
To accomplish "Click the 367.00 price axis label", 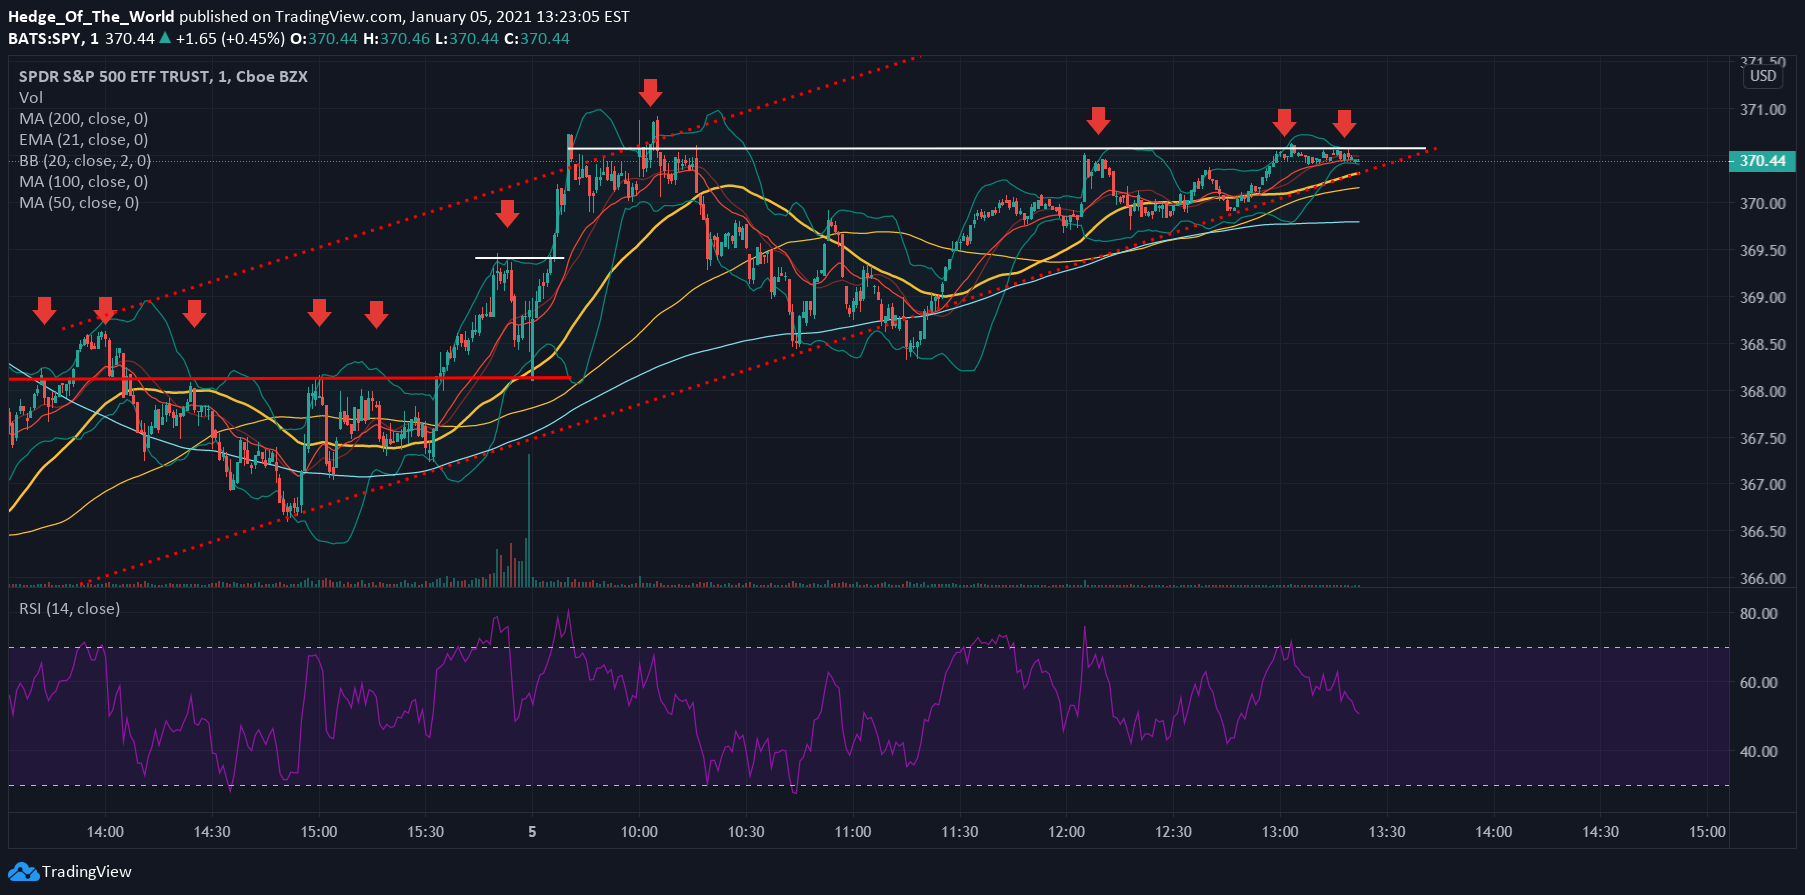I will tap(1763, 484).
